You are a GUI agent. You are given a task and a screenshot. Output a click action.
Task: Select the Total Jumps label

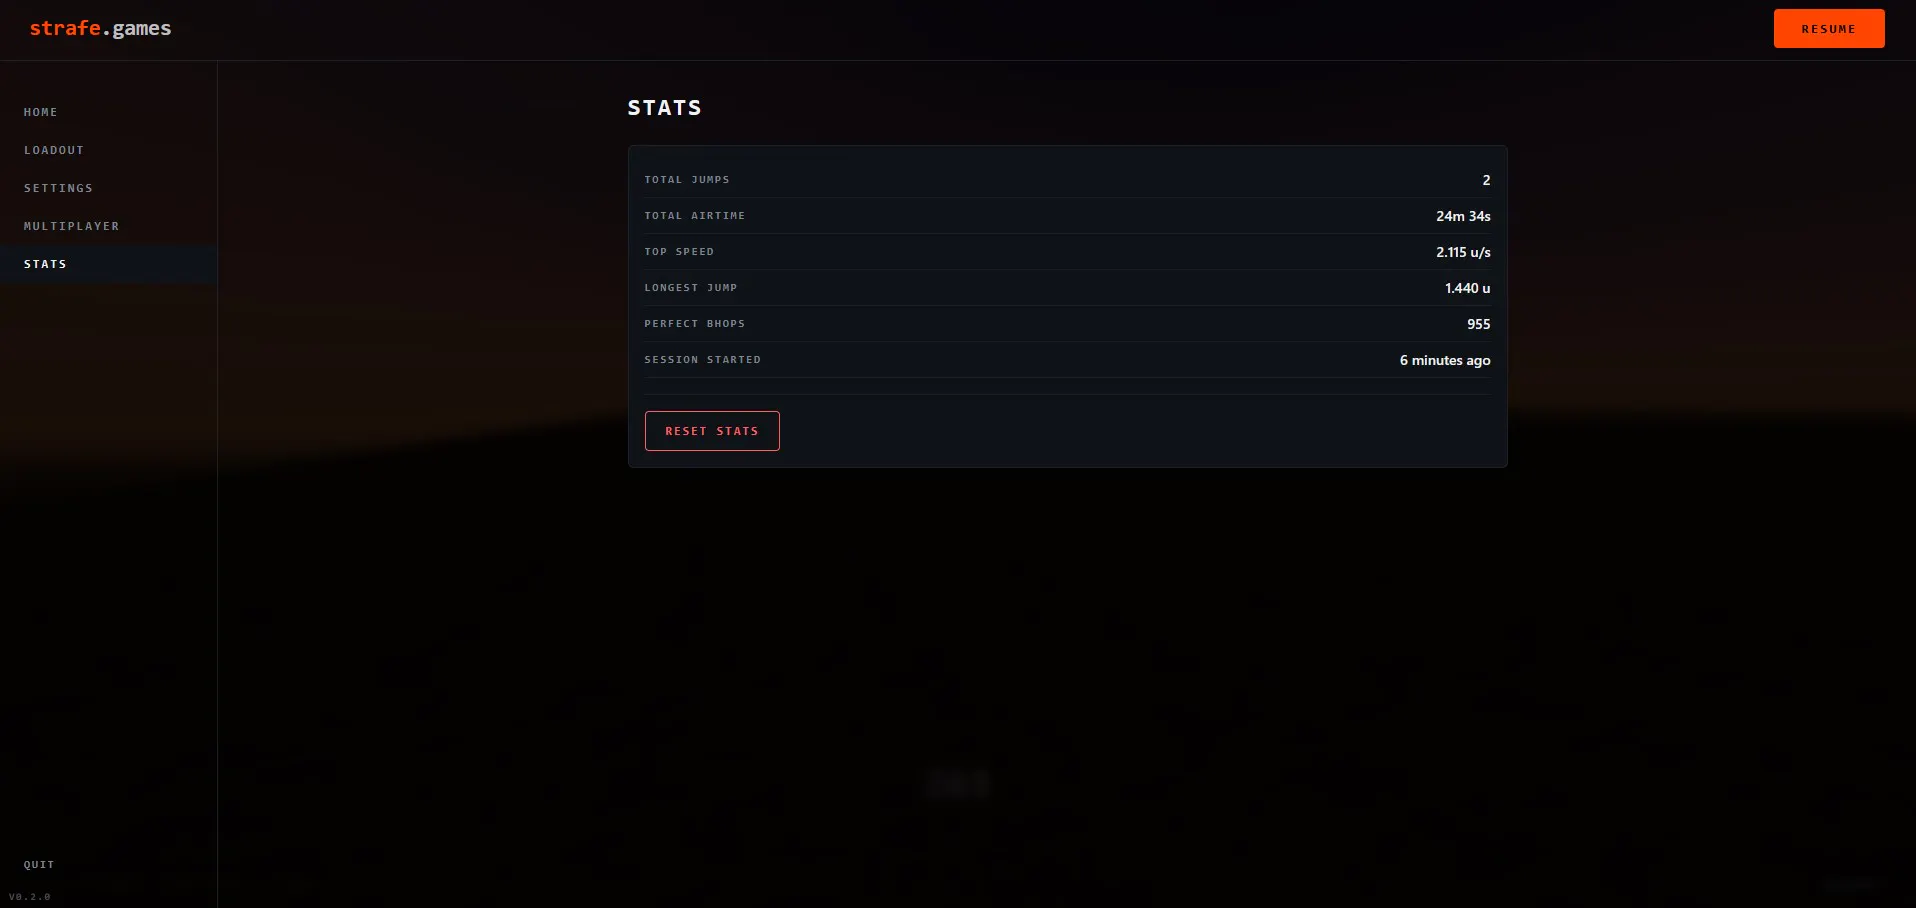tap(687, 180)
